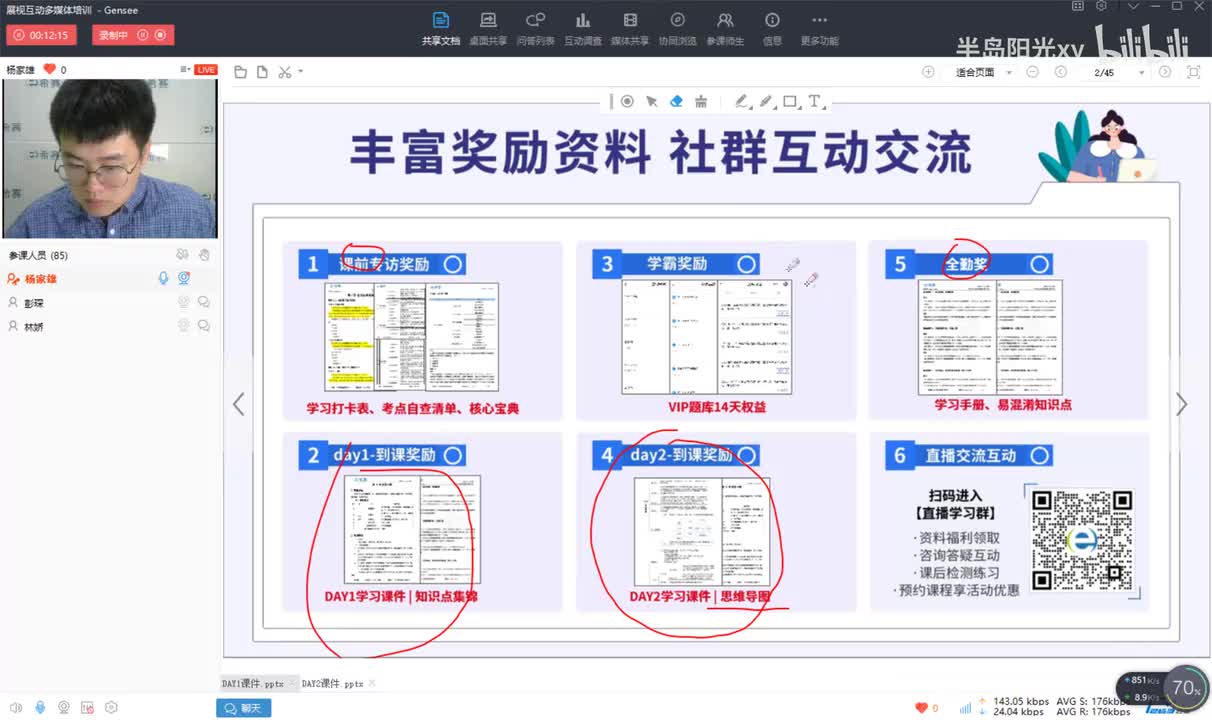Switch to DAY1课件.pptx tab
The height and width of the screenshot is (720, 1212).
[252, 684]
